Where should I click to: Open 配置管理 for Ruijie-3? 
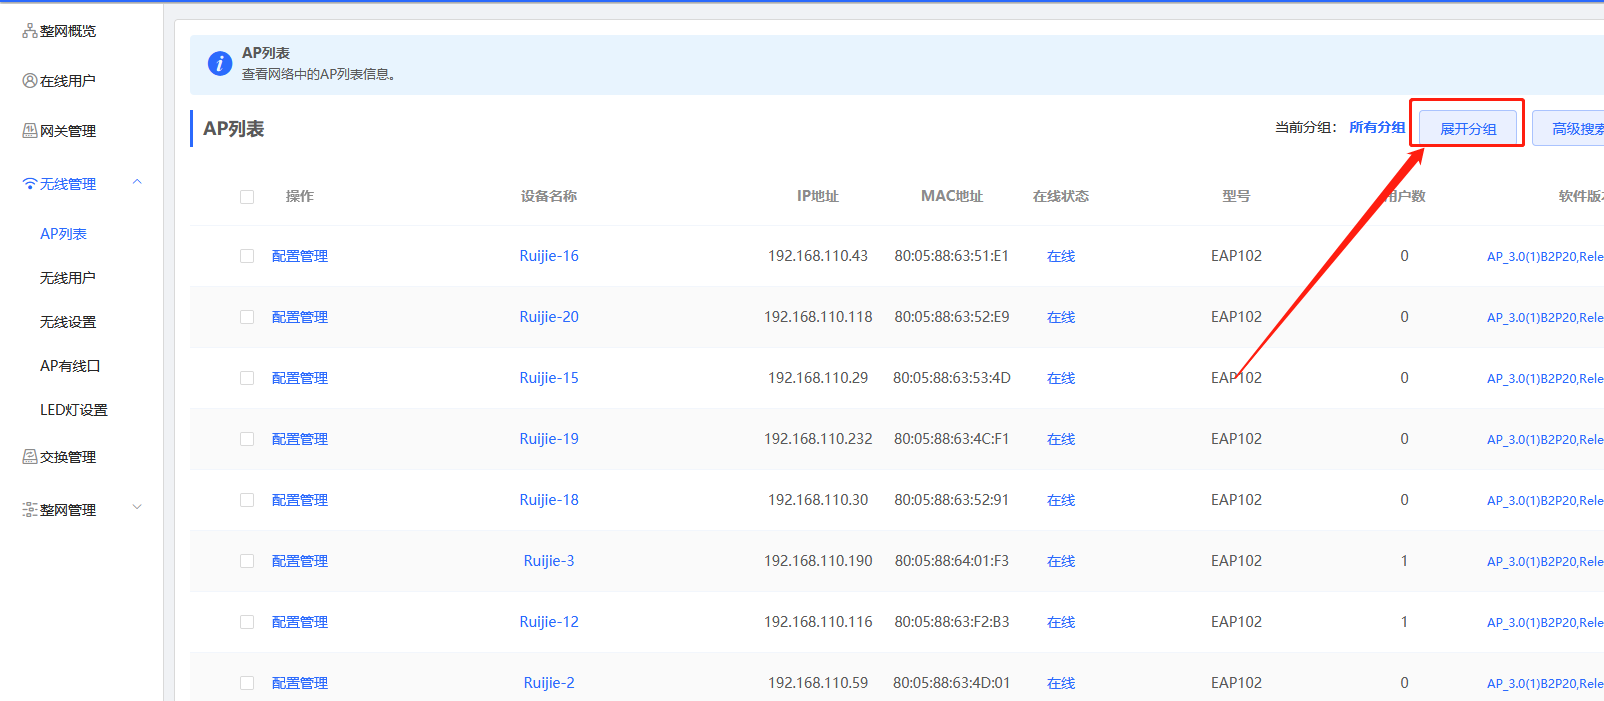pos(300,561)
